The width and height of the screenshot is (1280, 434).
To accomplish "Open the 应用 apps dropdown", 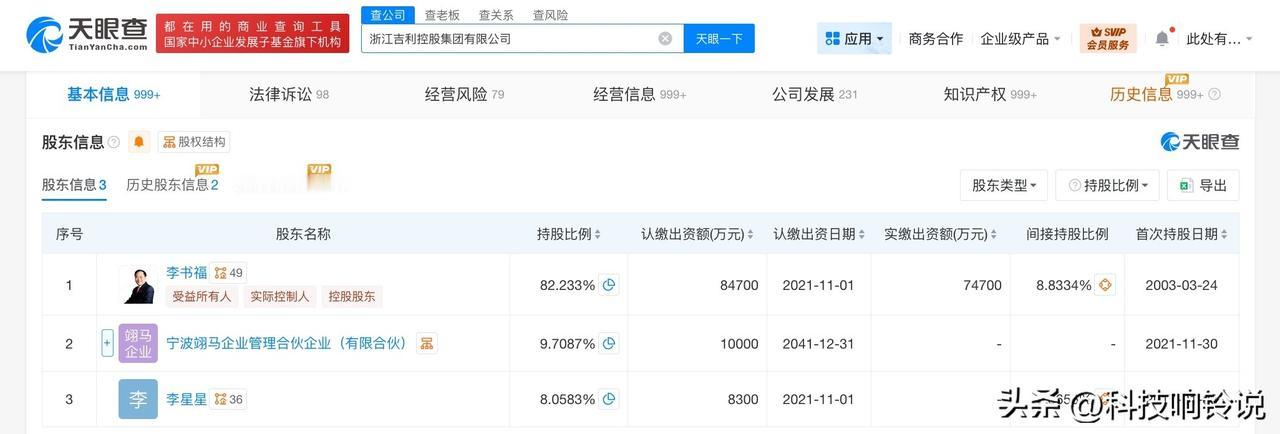I will 855,39.
